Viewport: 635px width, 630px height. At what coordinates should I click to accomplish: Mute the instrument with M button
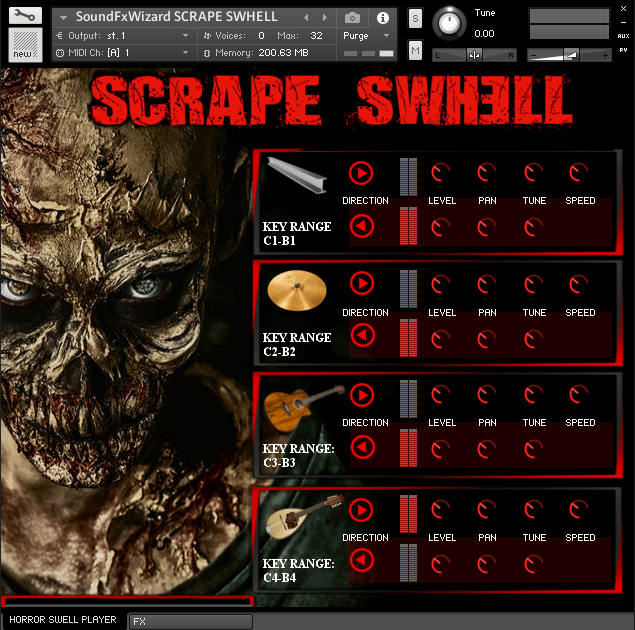[x=415, y=50]
